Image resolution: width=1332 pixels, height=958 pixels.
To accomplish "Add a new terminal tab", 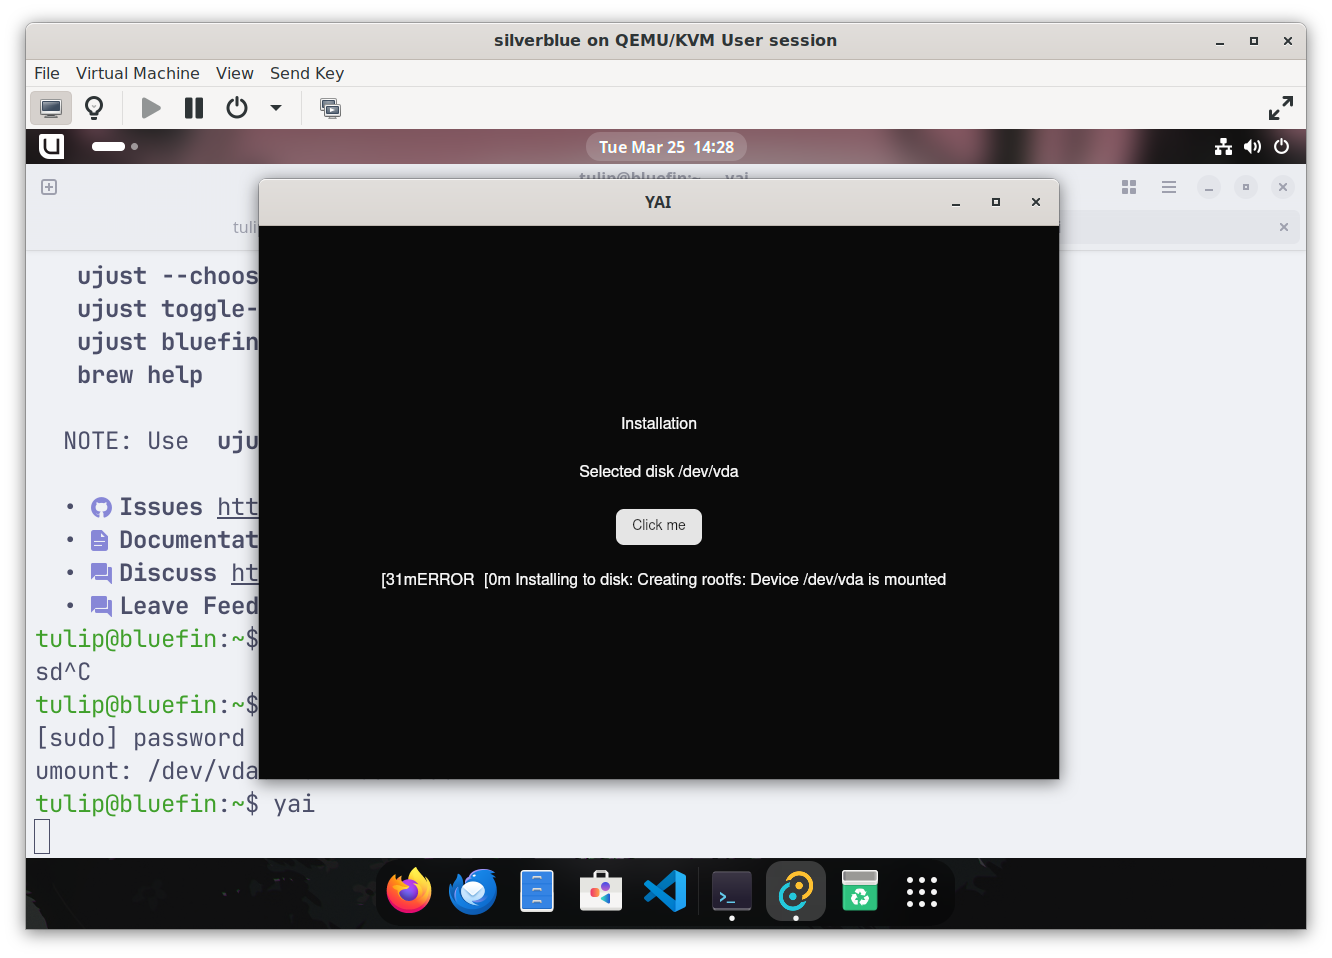I will tap(49, 187).
